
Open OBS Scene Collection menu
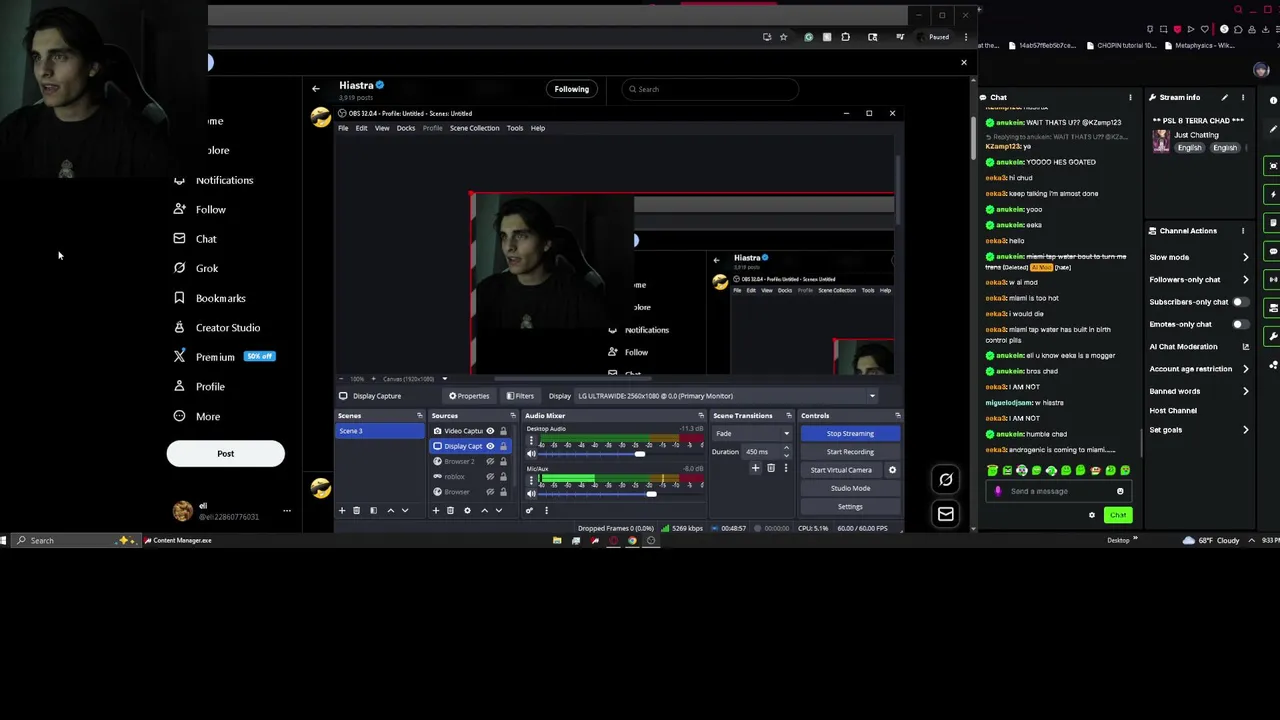point(474,128)
